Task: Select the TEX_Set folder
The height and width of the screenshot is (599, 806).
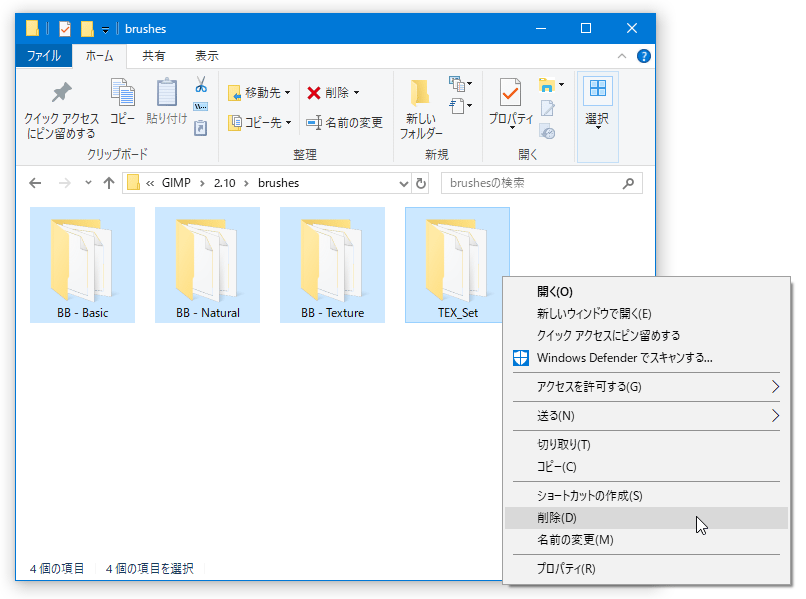Action: tap(457, 265)
